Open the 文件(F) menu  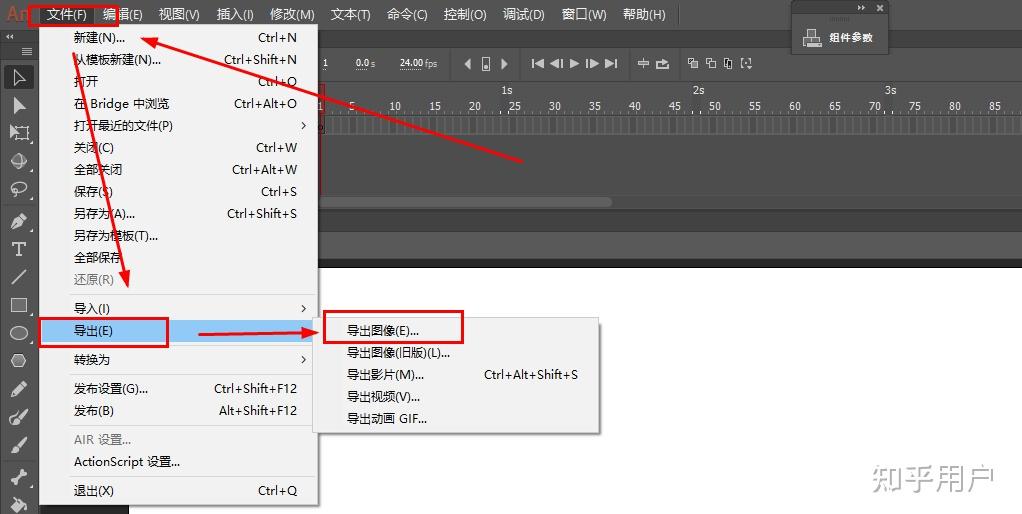click(x=66, y=14)
